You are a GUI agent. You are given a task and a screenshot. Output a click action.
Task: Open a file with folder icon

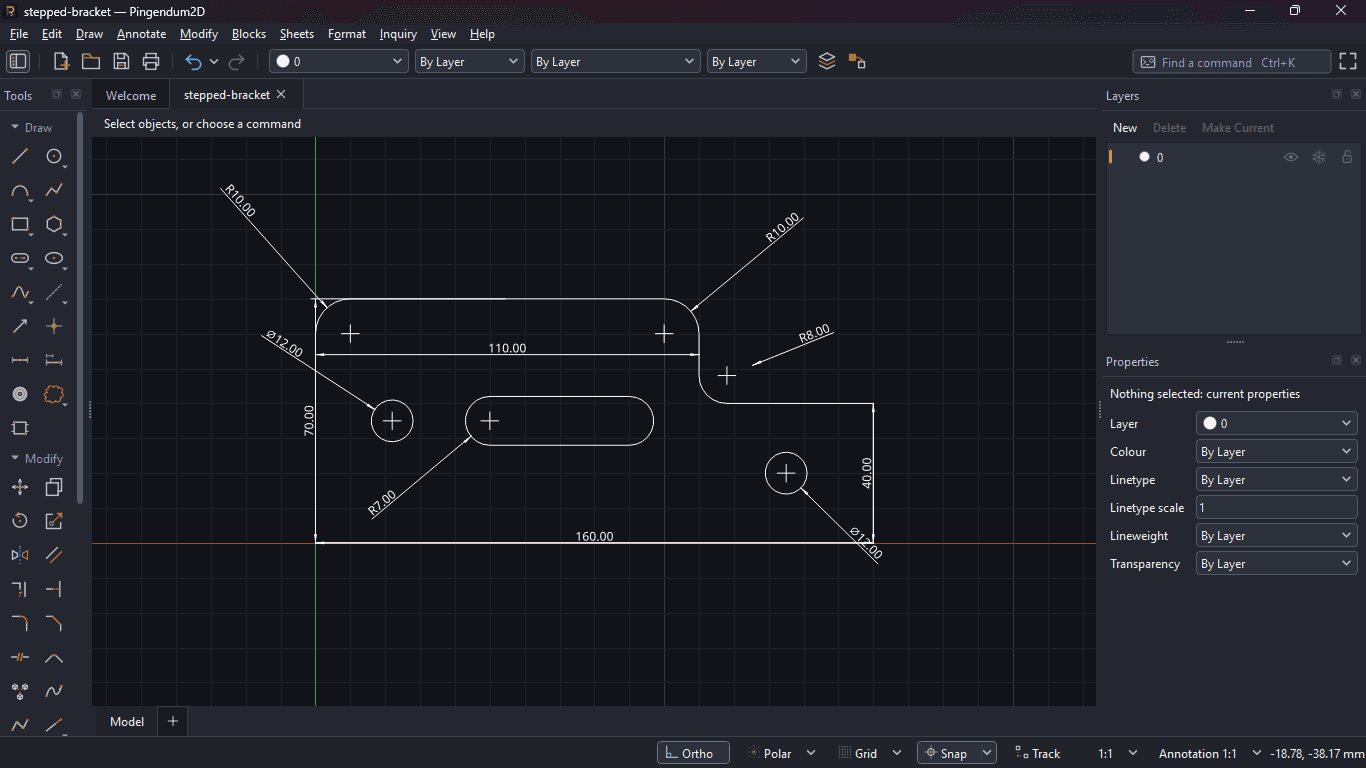click(x=91, y=61)
